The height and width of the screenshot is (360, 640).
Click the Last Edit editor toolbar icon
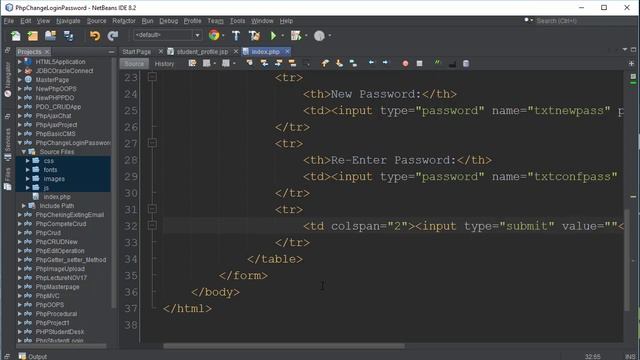pyautogui.click(x=192, y=63)
